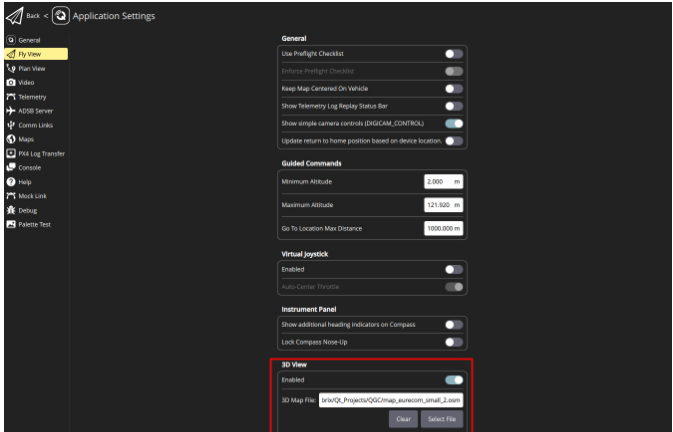Click the Video camera sidebar icon
The image size is (673, 432).
click(x=11, y=82)
